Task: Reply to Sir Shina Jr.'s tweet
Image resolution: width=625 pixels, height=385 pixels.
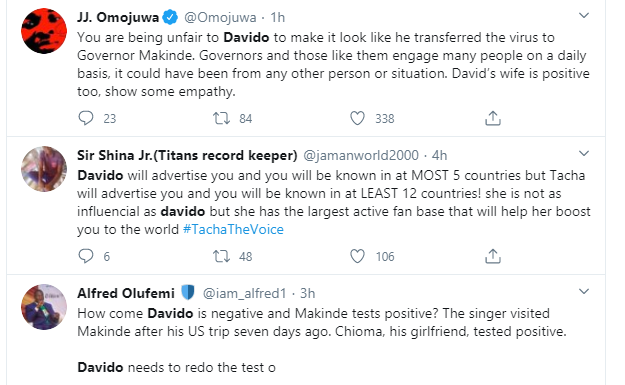Action: pos(86,256)
